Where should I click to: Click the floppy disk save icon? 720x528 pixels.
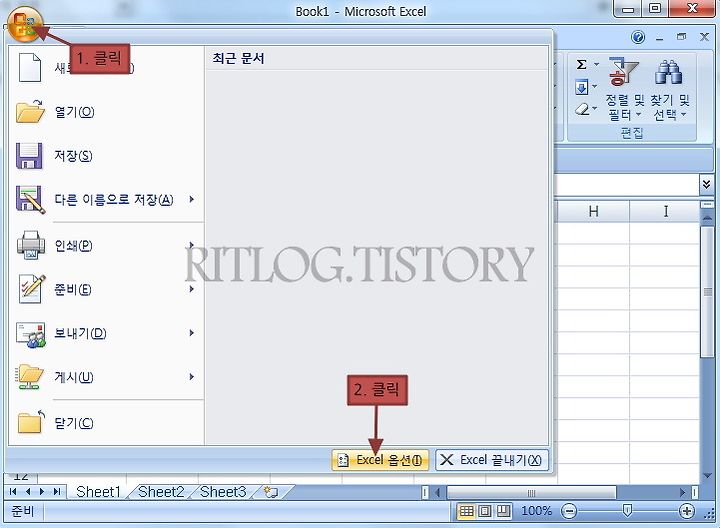(x=29, y=156)
